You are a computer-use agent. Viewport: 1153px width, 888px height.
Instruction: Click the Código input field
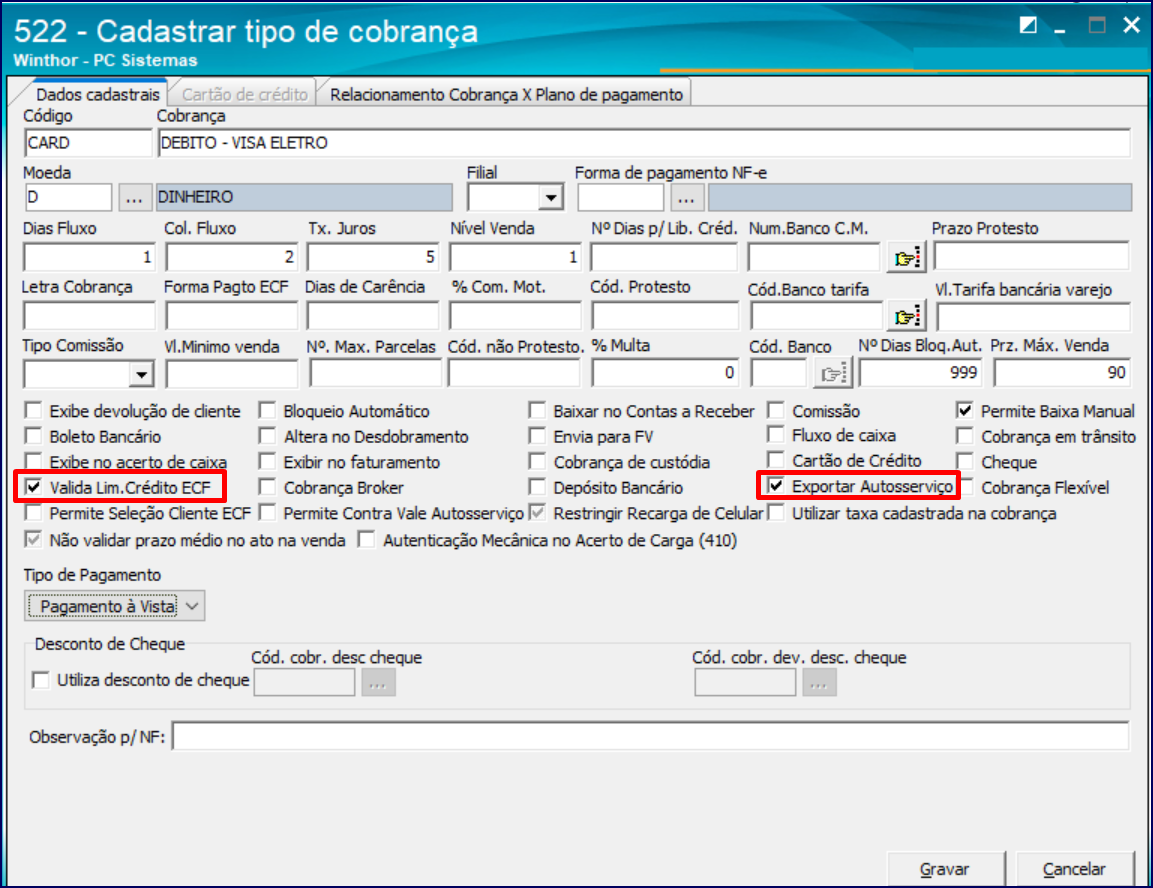(x=88, y=143)
